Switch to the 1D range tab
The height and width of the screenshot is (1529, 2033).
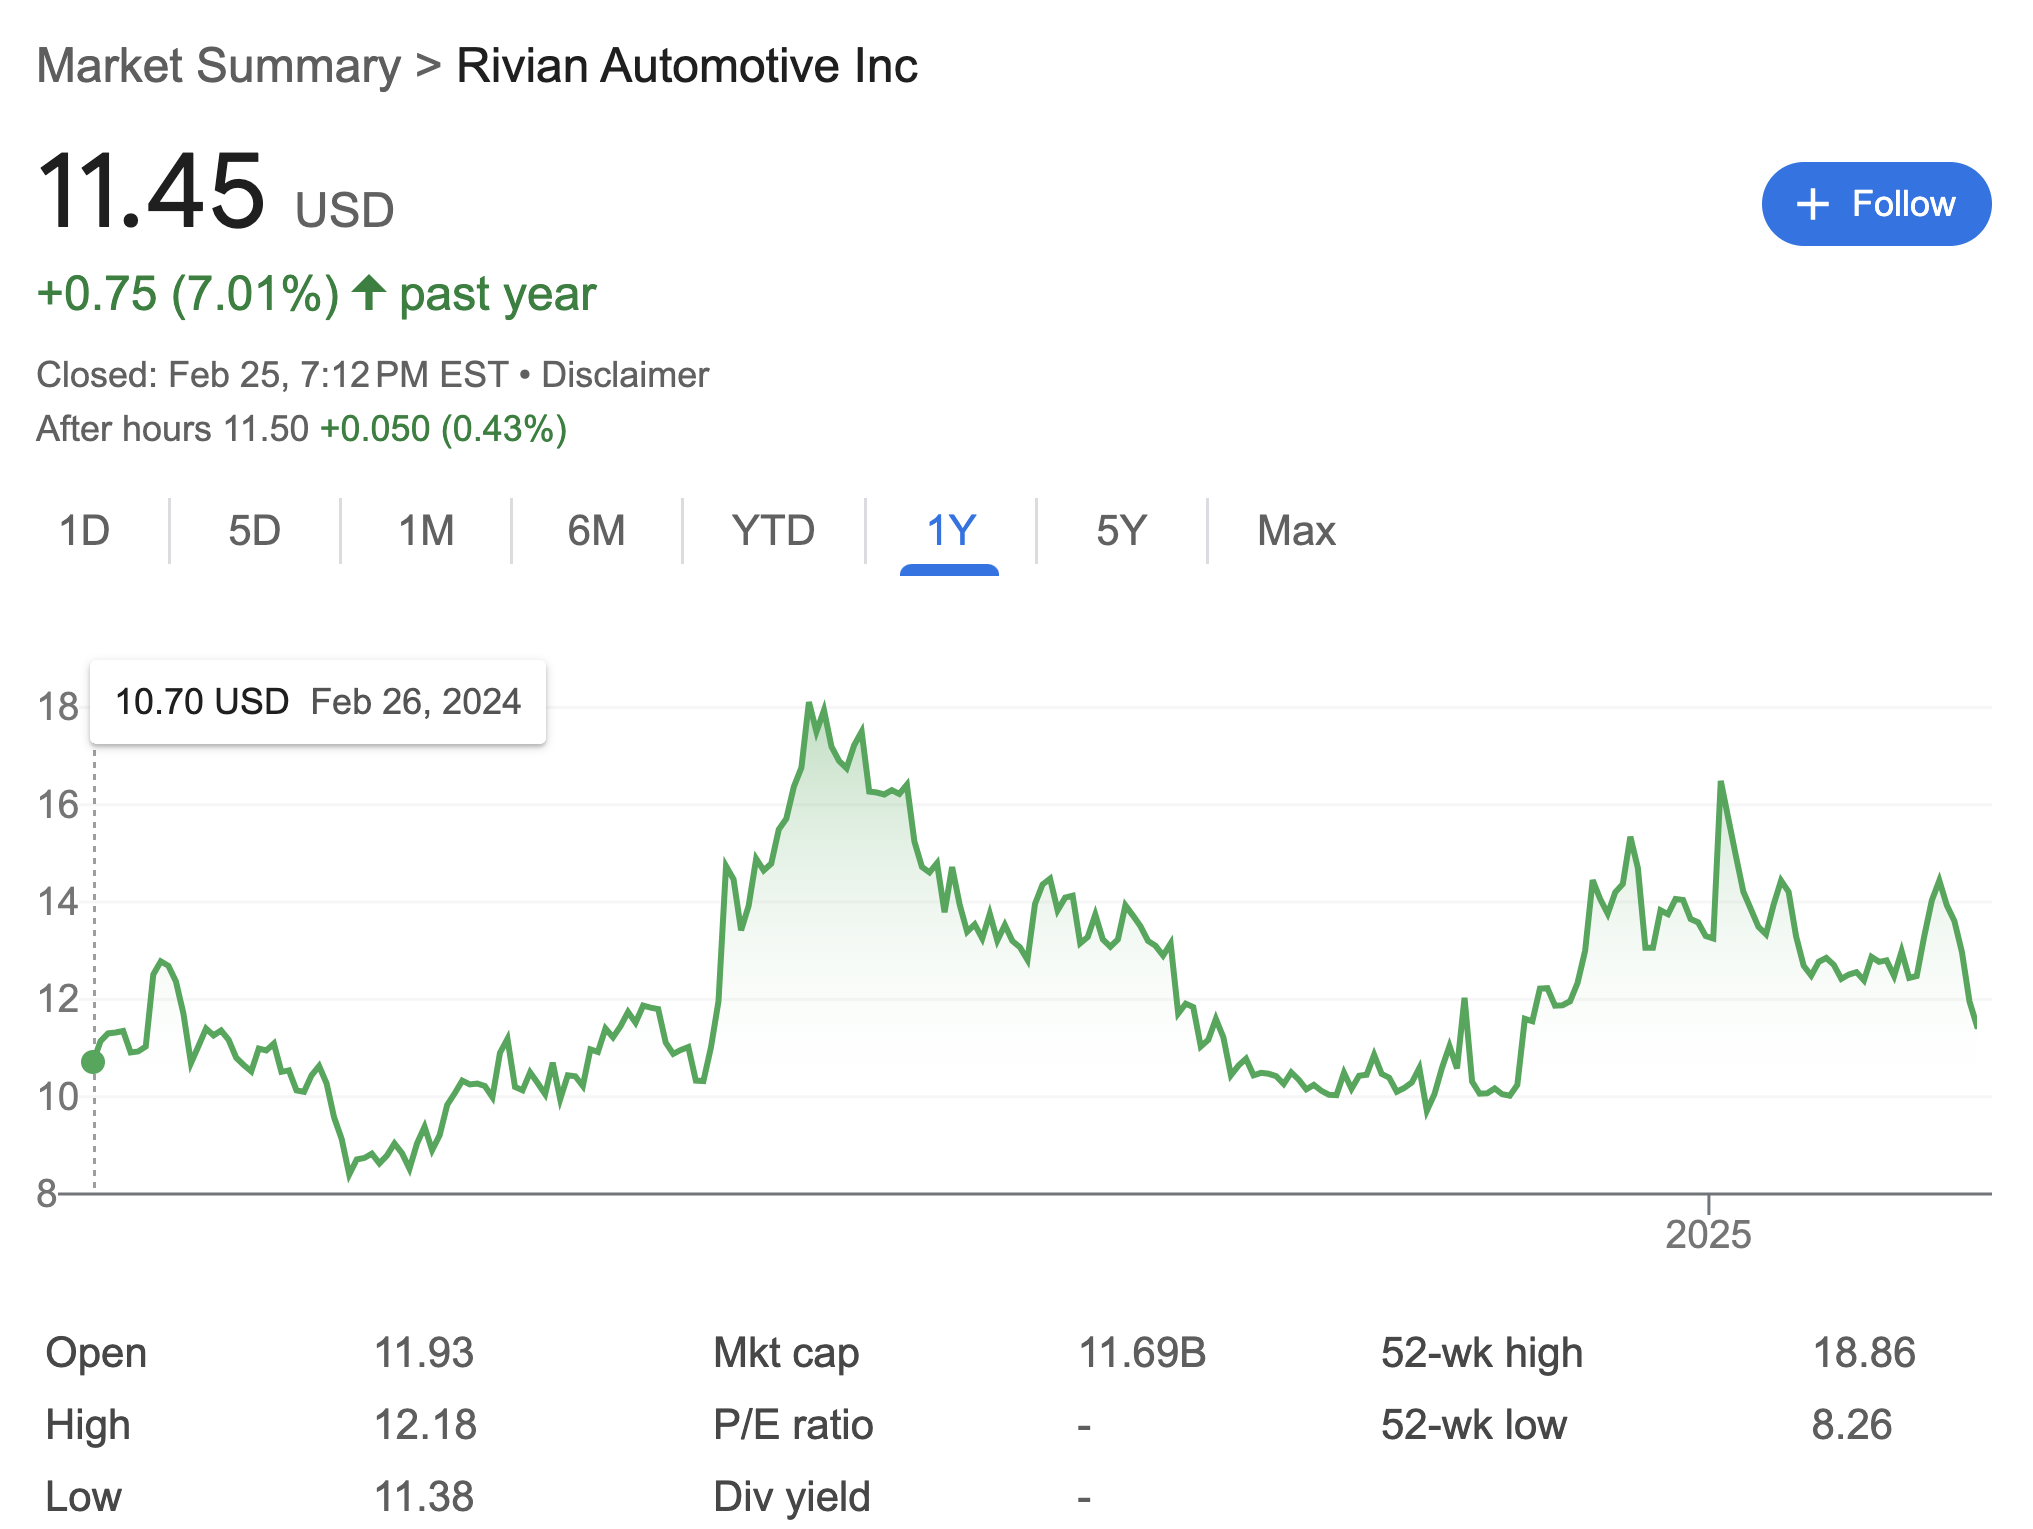pos(85,531)
